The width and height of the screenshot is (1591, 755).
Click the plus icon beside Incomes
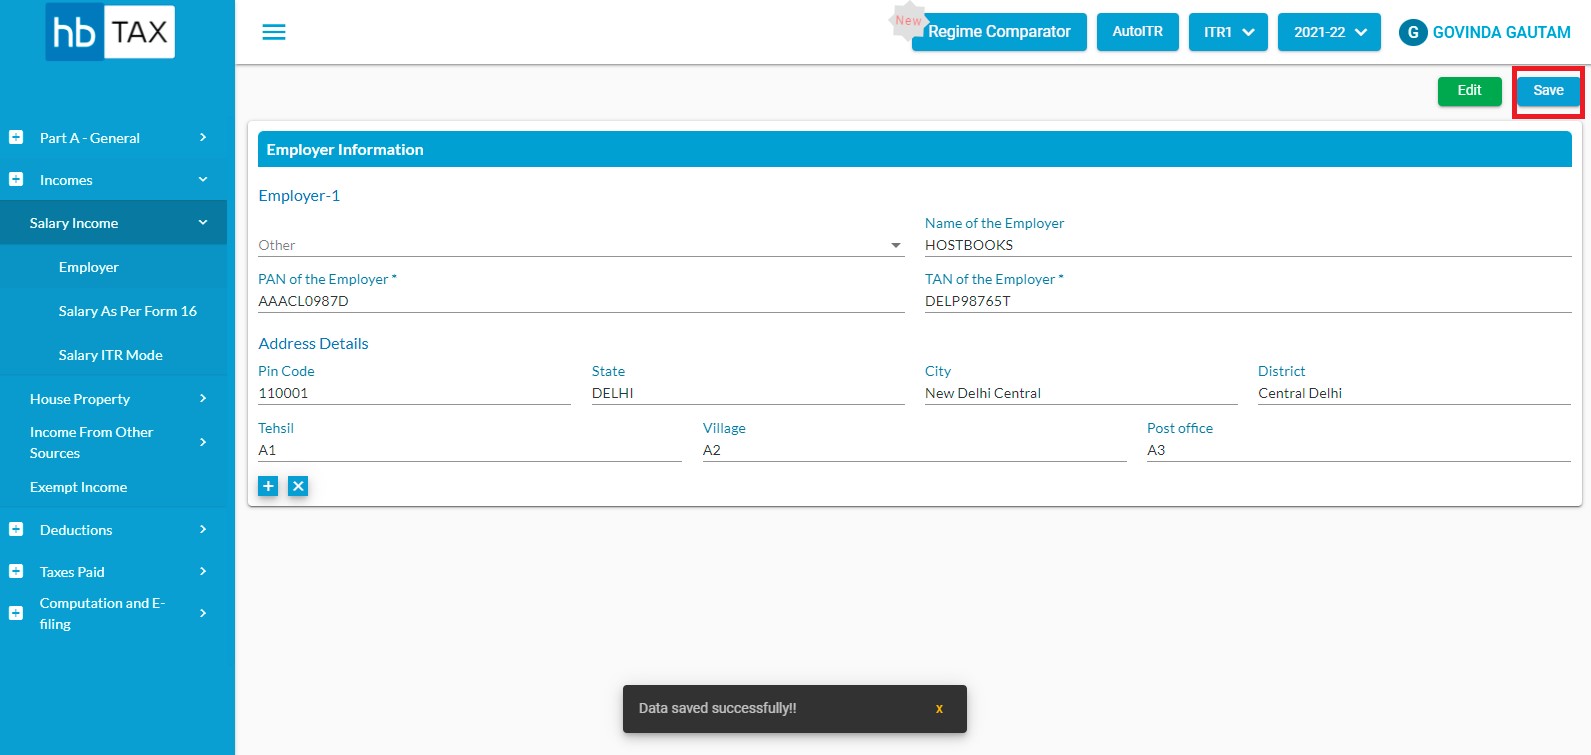coord(16,179)
